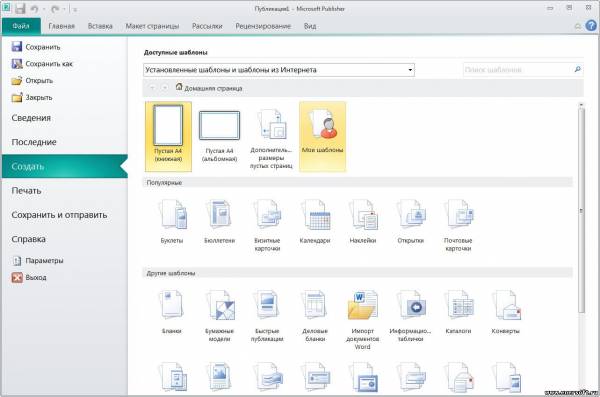Open Сохранить и отправить section
The image size is (600, 397).
click(x=59, y=215)
